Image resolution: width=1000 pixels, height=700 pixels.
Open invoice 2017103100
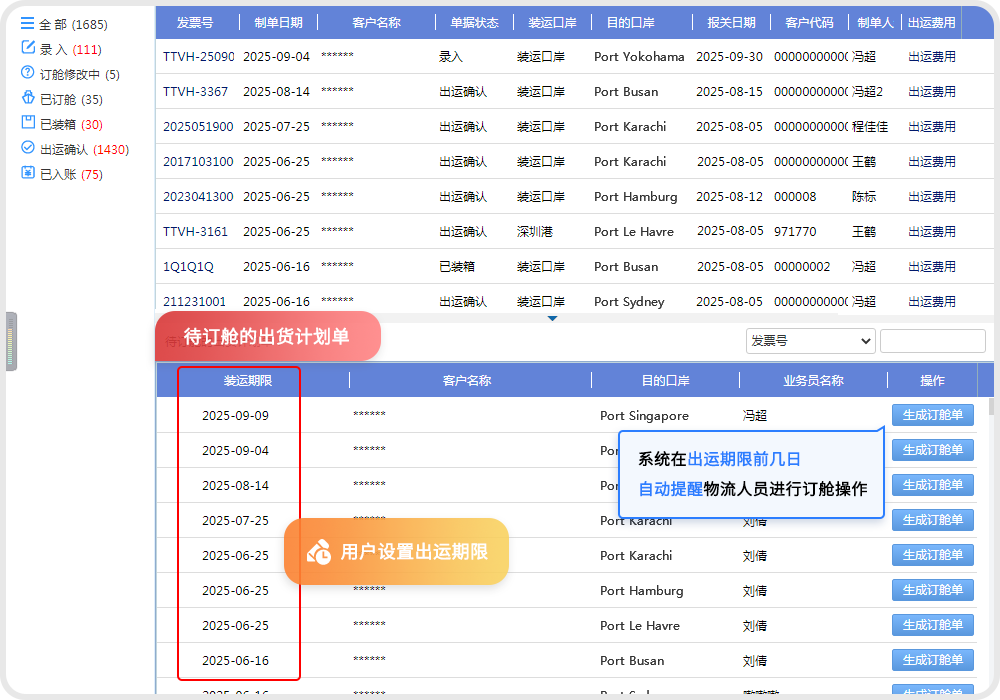[198, 162]
